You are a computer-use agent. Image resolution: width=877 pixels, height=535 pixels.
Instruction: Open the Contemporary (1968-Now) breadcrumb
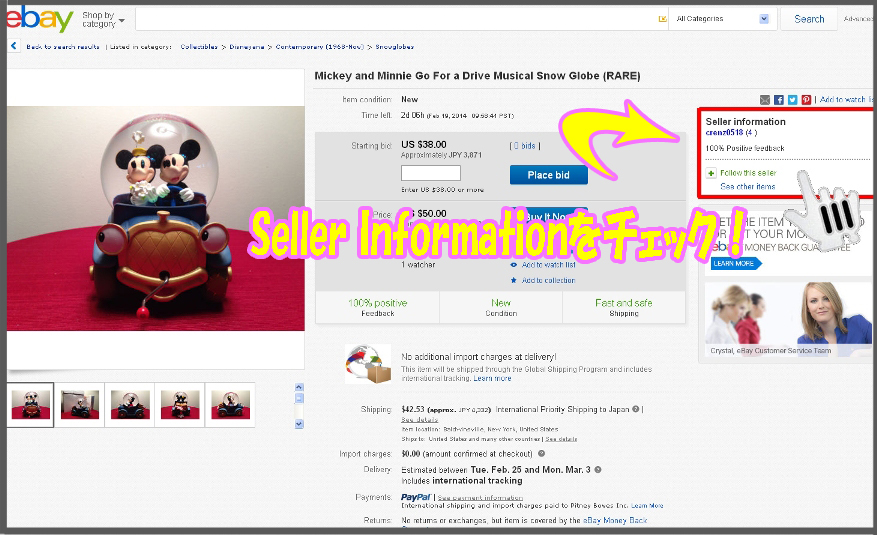click(x=319, y=47)
